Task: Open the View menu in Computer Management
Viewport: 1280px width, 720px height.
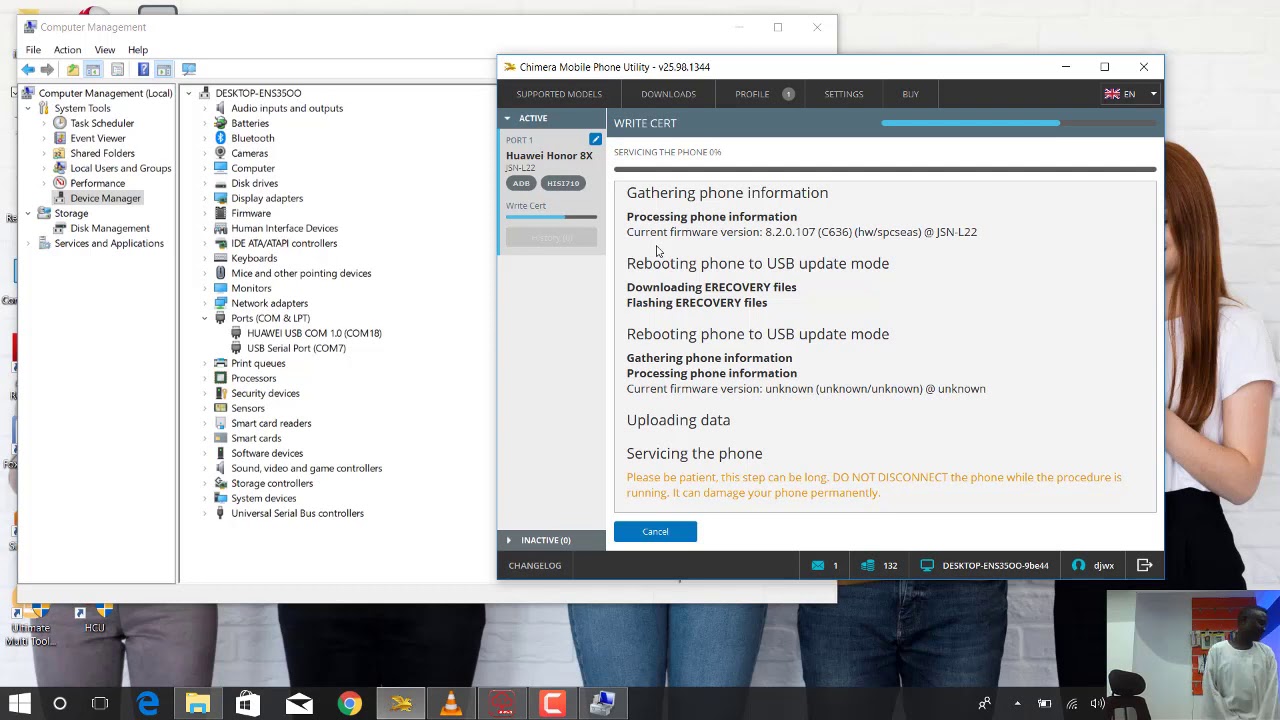Action: pos(104,50)
